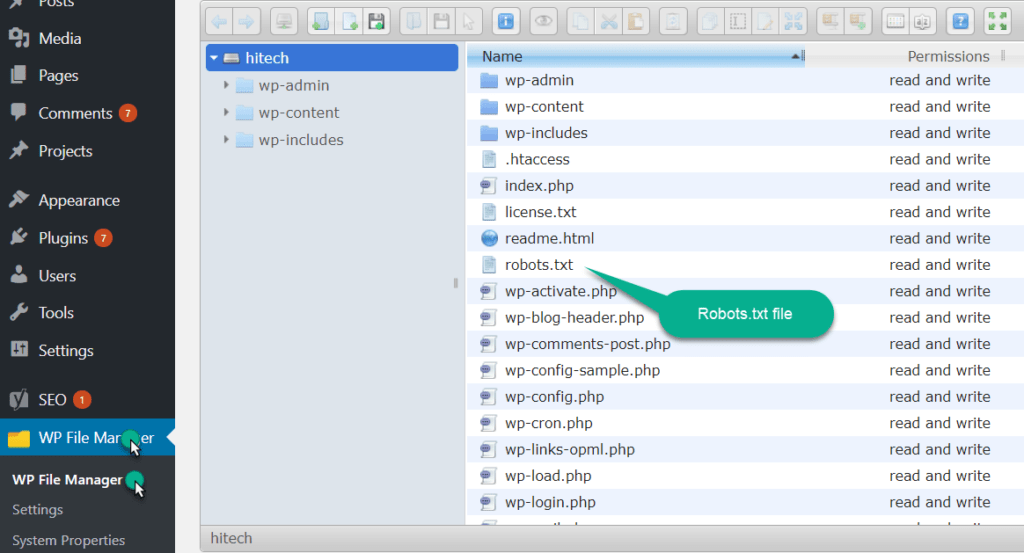Select the license.txt file
This screenshot has width=1024, height=553.
click(745, 212)
